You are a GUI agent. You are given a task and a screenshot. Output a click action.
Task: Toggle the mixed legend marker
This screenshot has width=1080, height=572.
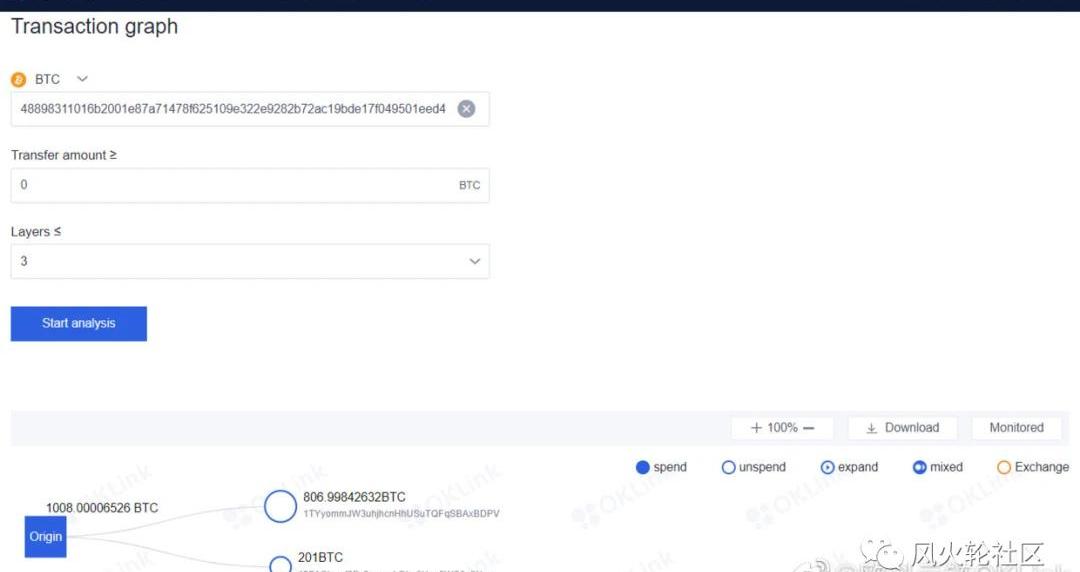919,467
